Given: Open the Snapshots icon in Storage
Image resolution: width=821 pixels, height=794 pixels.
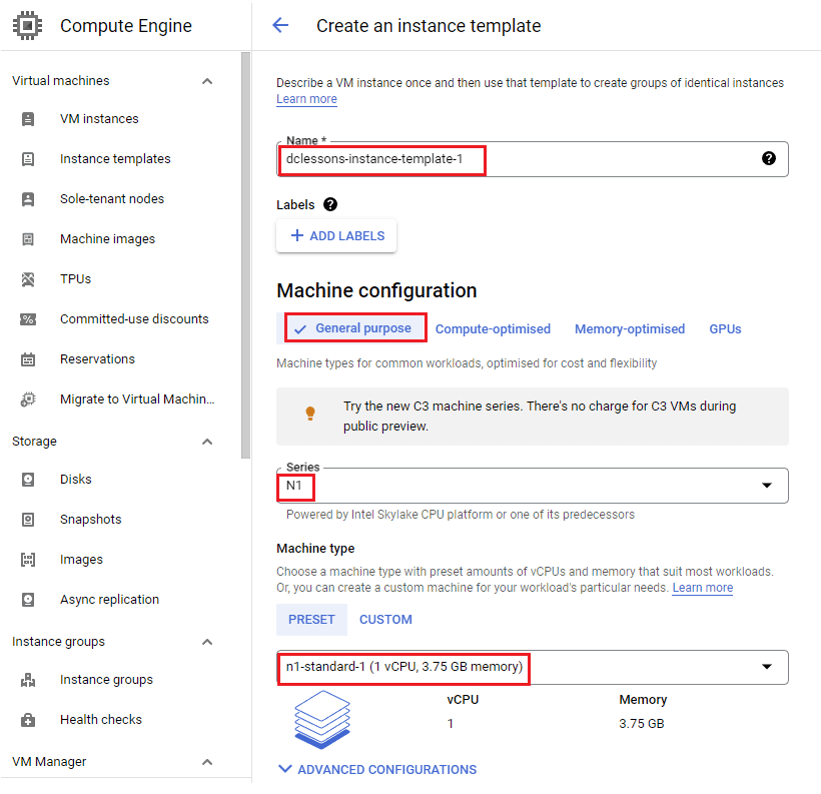Looking at the screenshot, I should [x=28, y=520].
